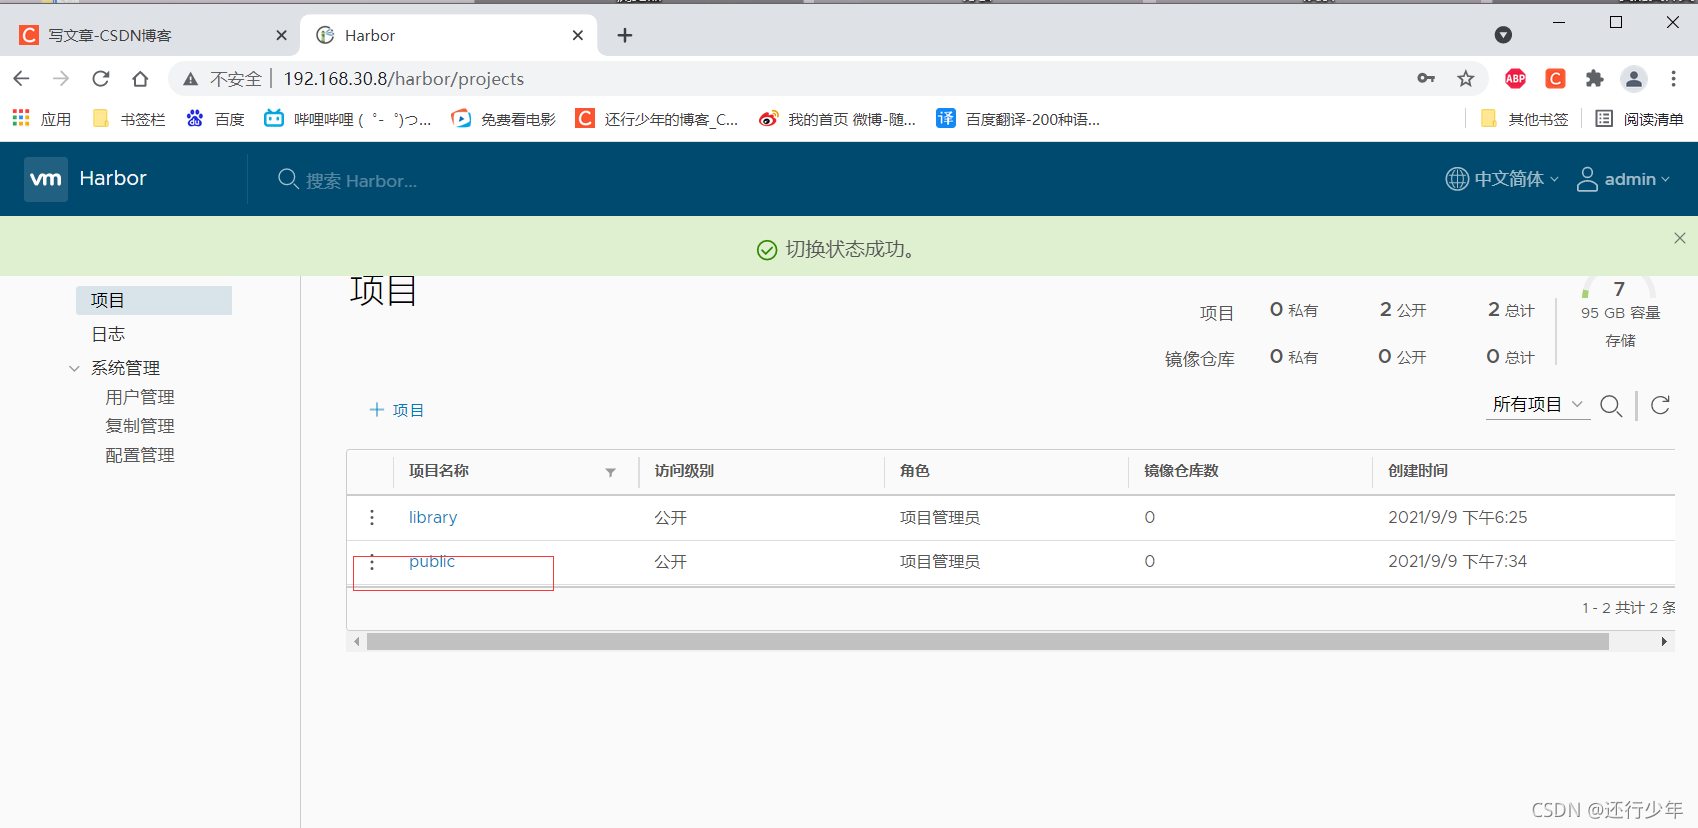This screenshot has height=828, width=1698.
Task: Click the filter icon in project name column
Action: tap(610, 472)
